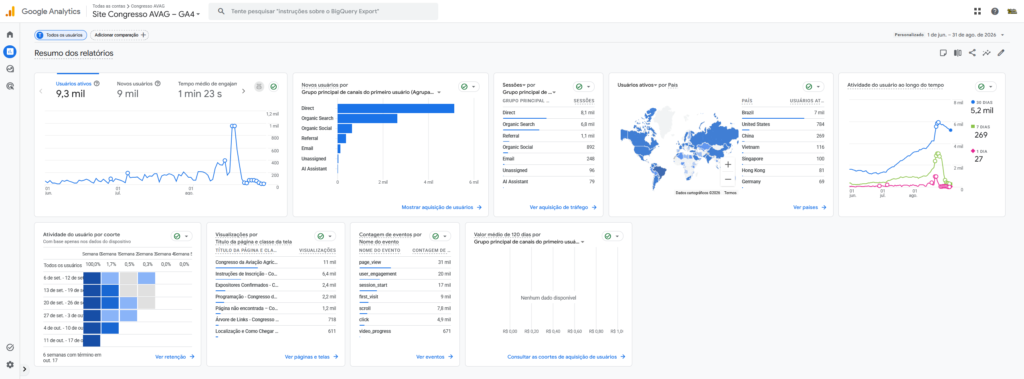
Task: Select the Usuários ativos metric tab
Action: (x=77, y=89)
